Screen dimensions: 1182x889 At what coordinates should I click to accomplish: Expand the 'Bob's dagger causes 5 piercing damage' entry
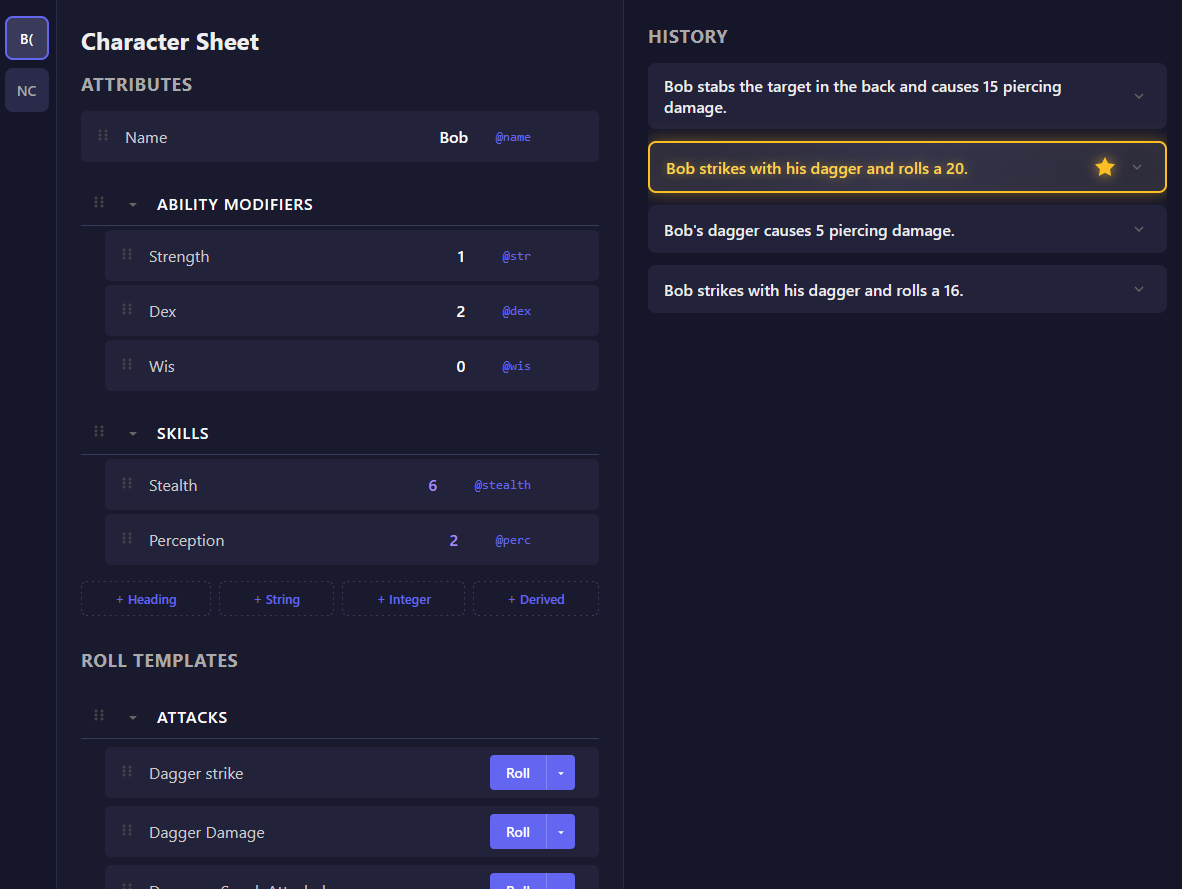tap(1138, 229)
